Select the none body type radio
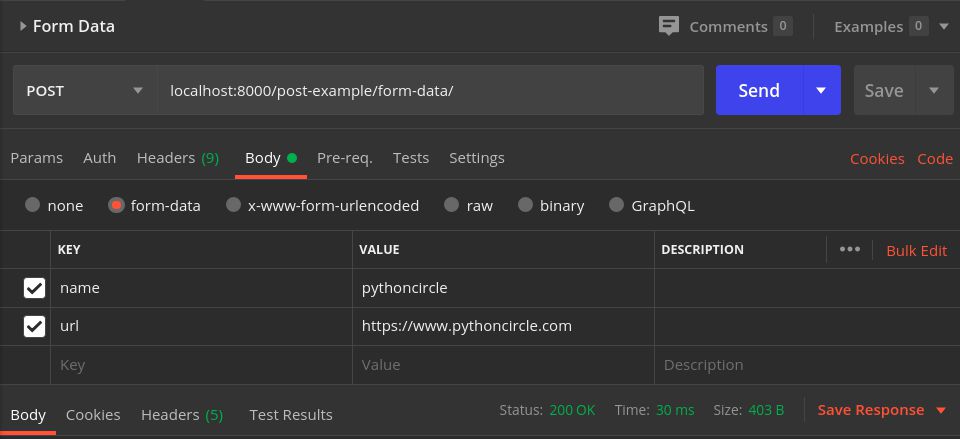The image size is (960, 439). [32, 205]
